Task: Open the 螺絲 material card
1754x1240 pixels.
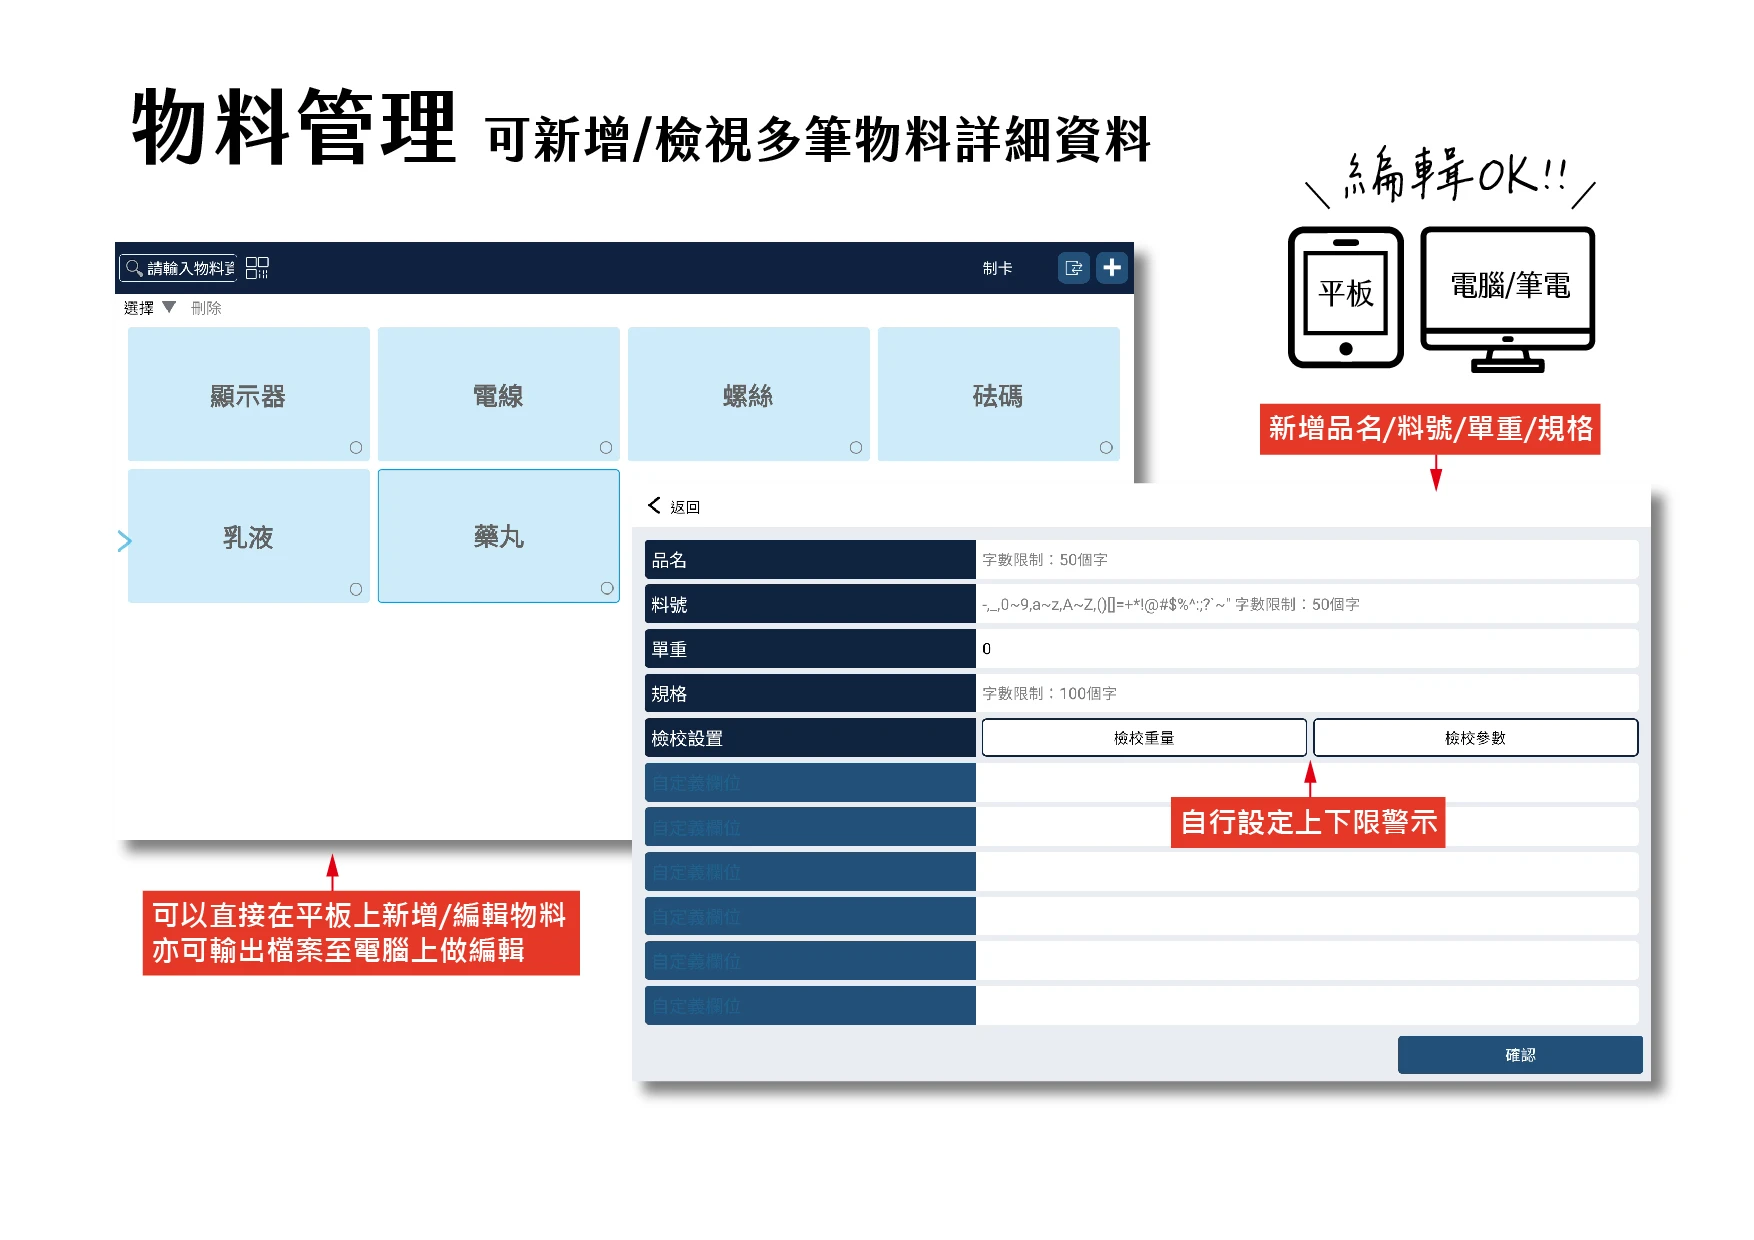Action: coord(749,394)
